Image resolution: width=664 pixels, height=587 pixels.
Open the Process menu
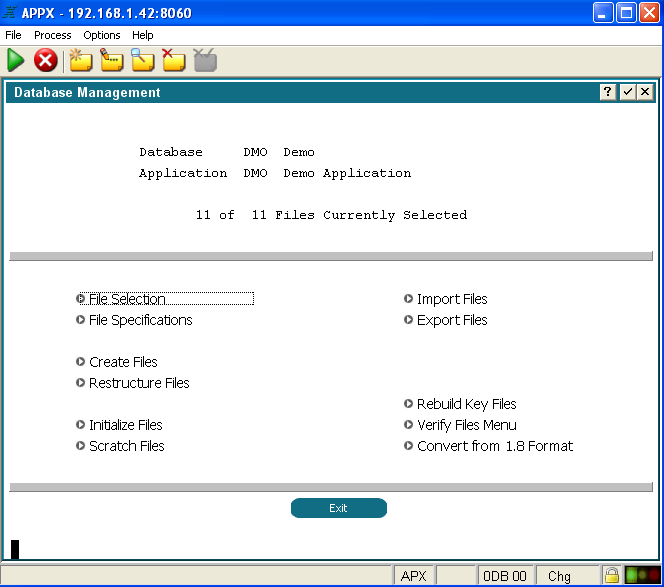click(x=53, y=35)
